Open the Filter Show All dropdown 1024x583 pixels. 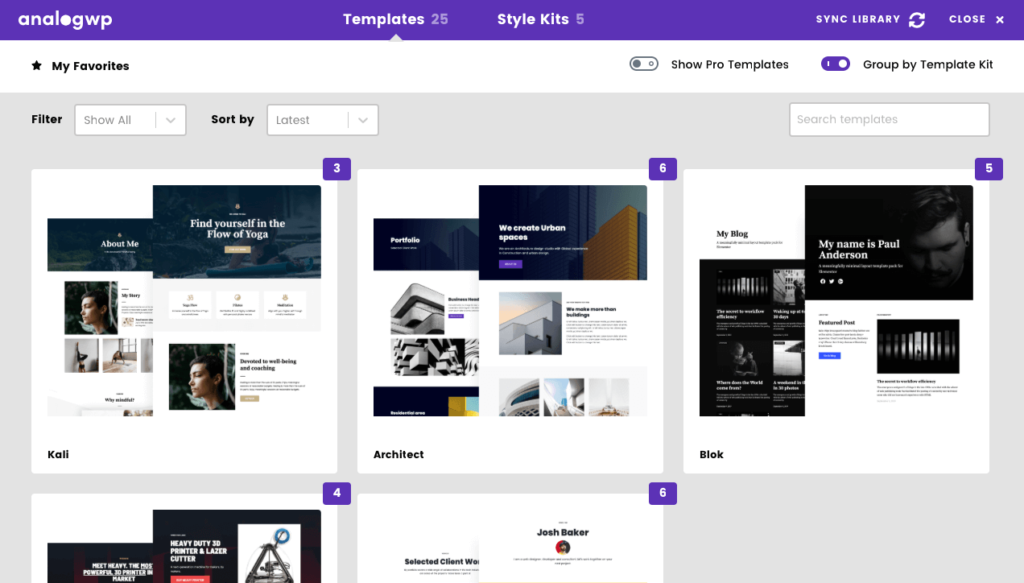(x=130, y=120)
